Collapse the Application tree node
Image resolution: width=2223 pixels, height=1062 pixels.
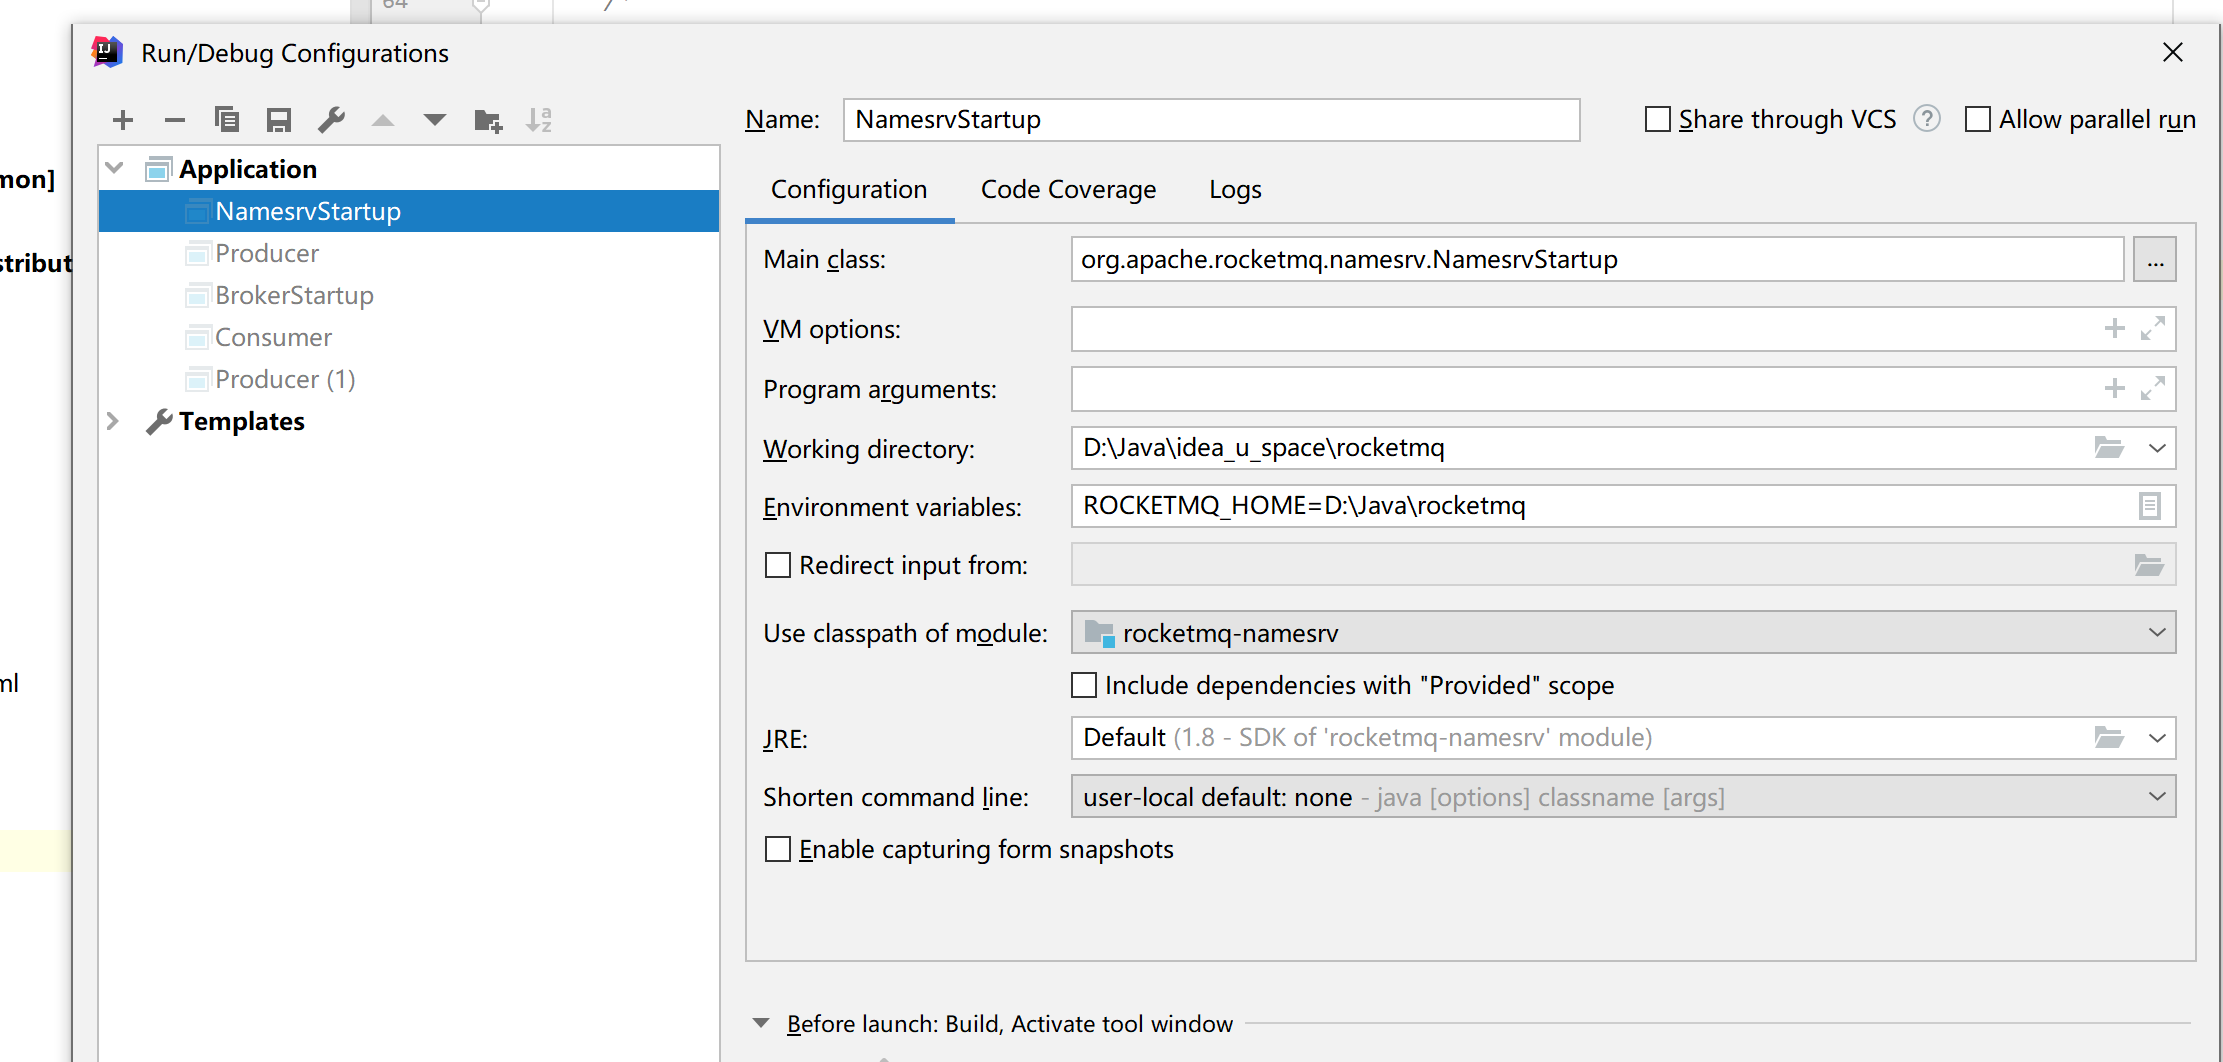pyautogui.click(x=114, y=169)
